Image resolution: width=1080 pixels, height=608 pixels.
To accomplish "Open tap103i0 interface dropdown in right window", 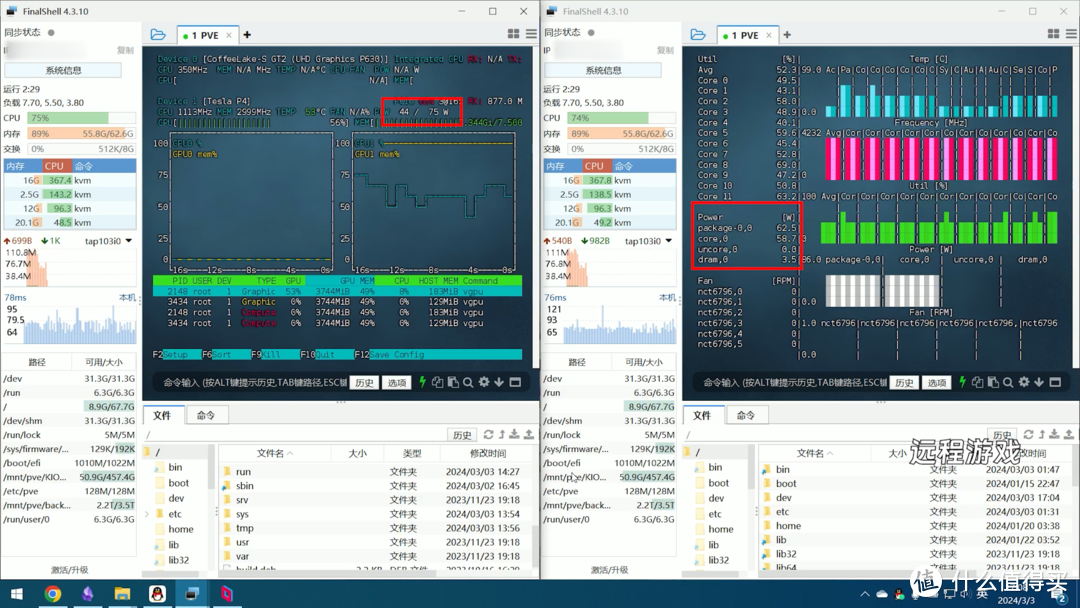I will tap(668, 241).
